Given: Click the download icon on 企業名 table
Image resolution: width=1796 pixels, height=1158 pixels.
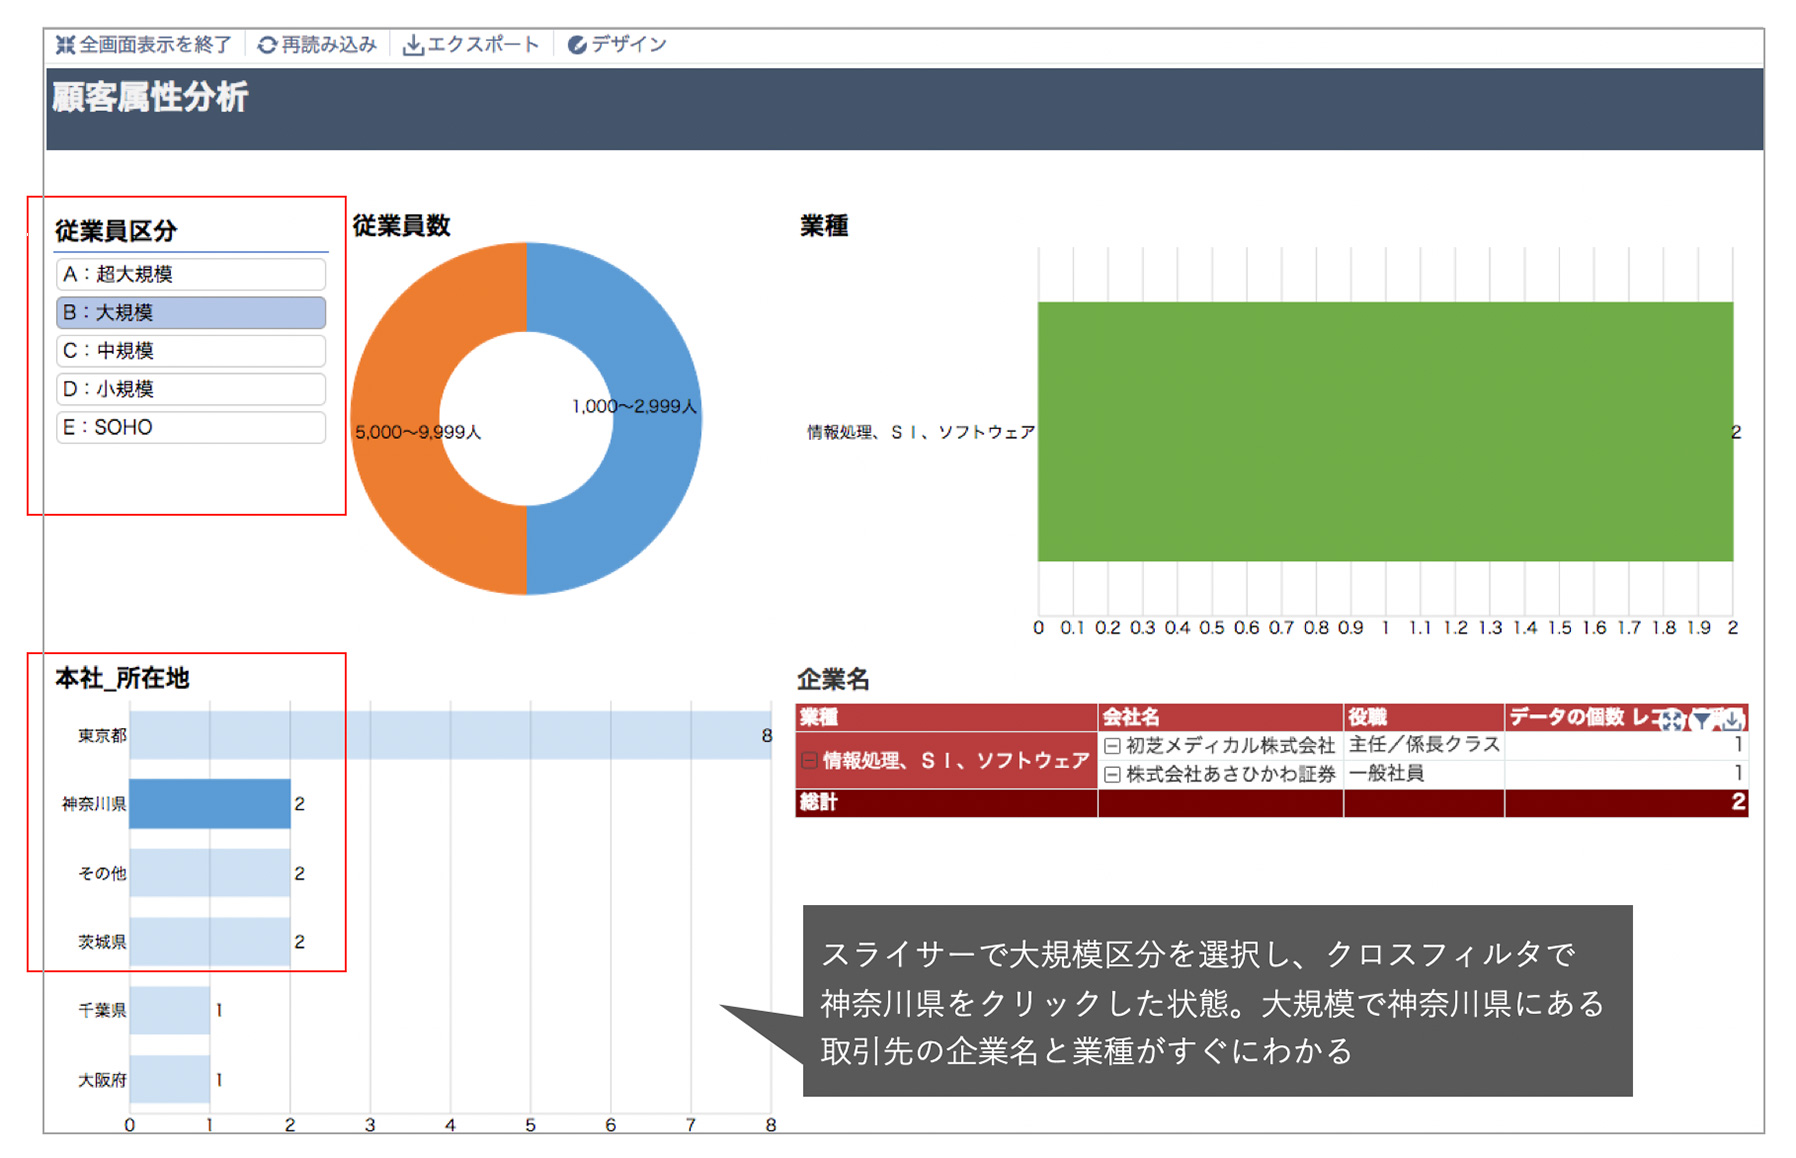Looking at the screenshot, I should pos(1732,719).
